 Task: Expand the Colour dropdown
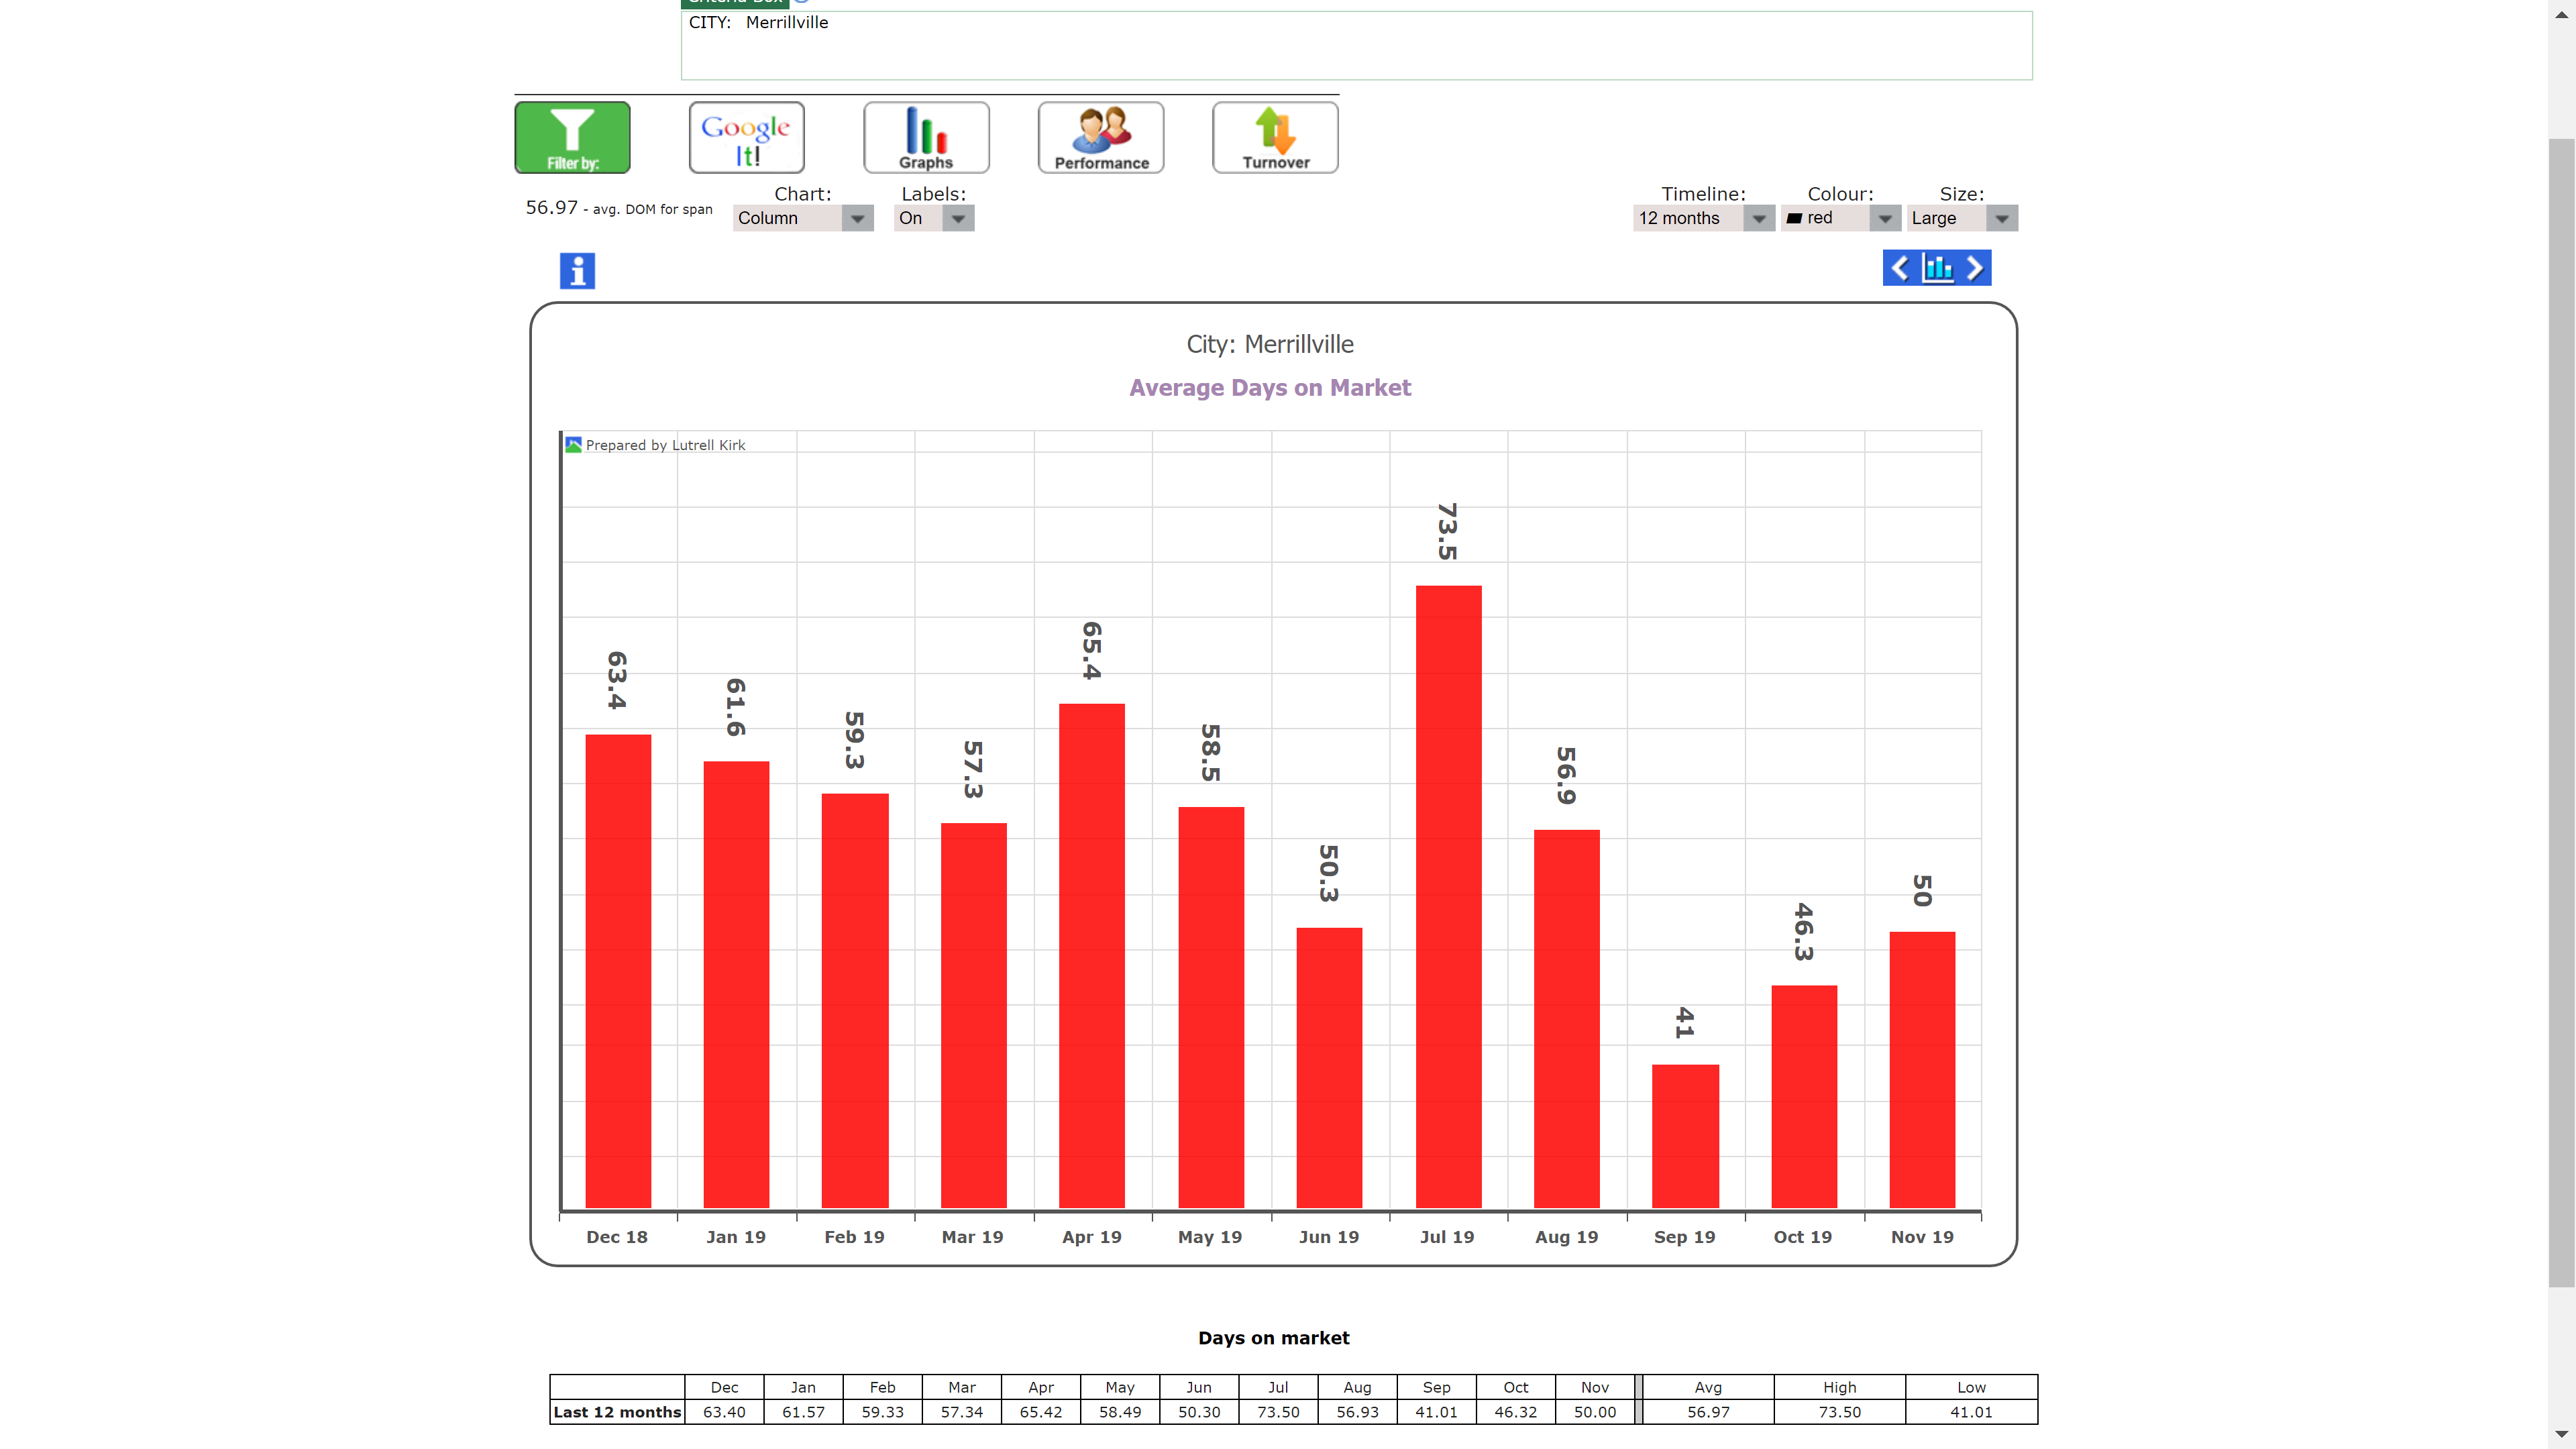(1882, 217)
